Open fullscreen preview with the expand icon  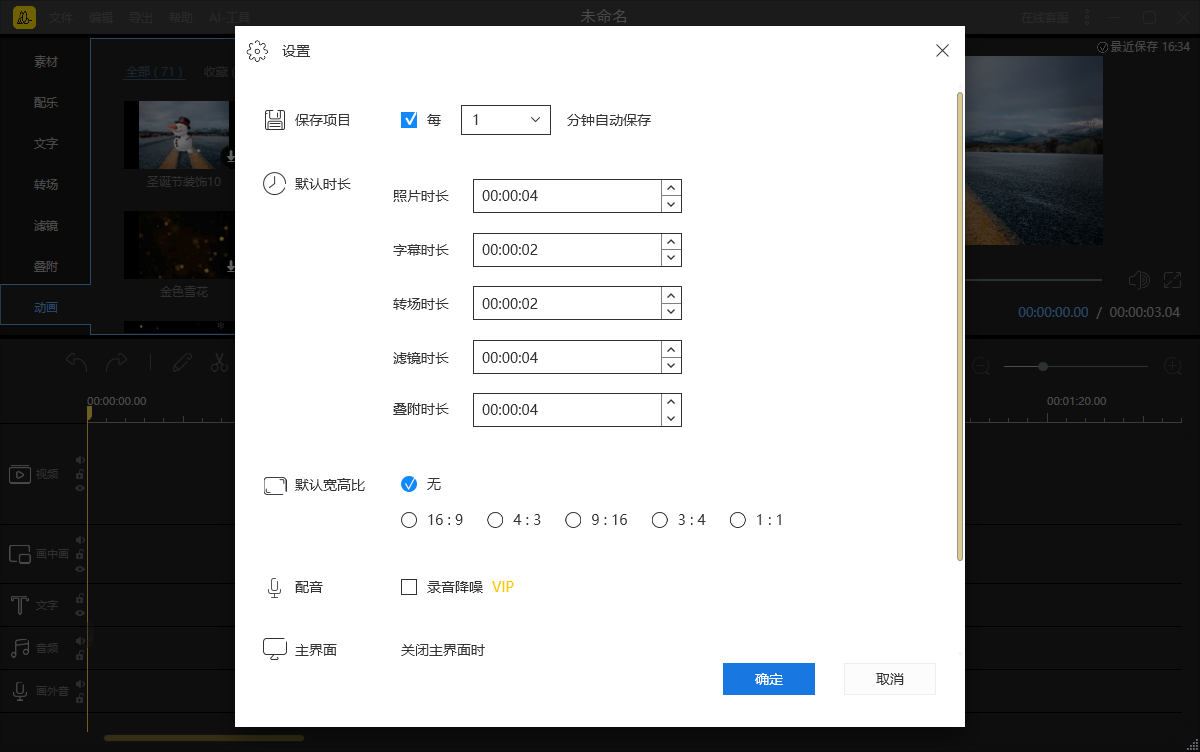pos(1172,280)
